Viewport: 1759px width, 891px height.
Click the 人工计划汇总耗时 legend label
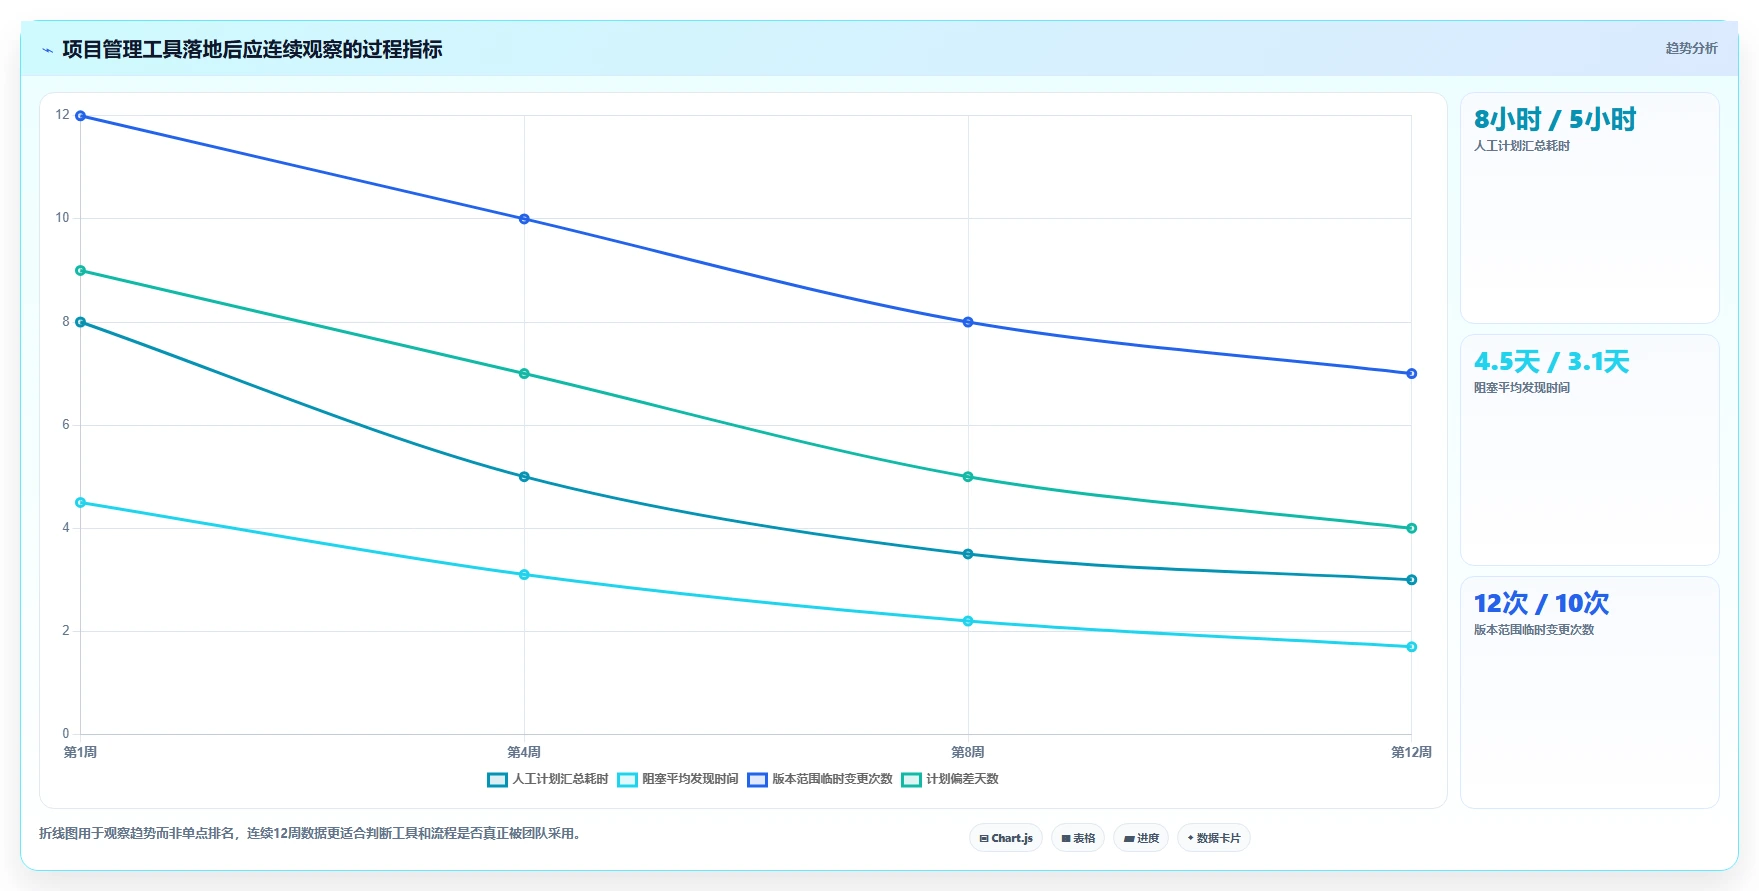[x=560, y=779]
